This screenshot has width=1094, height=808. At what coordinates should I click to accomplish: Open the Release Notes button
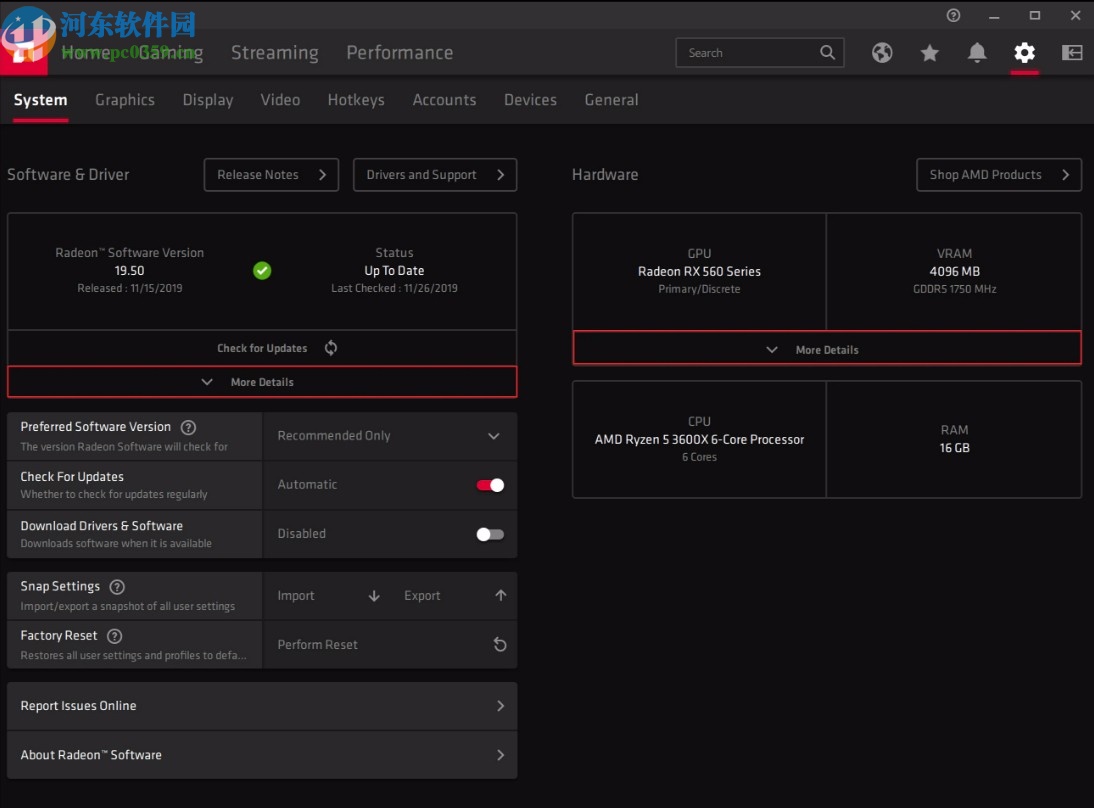point(271,175)
